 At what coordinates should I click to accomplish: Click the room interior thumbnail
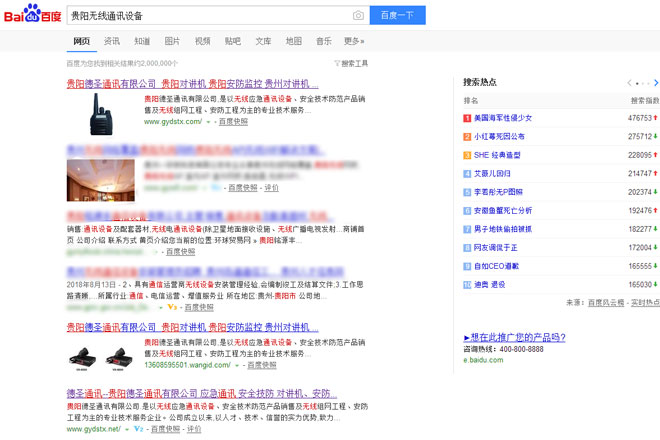click(x=101, y=180)
